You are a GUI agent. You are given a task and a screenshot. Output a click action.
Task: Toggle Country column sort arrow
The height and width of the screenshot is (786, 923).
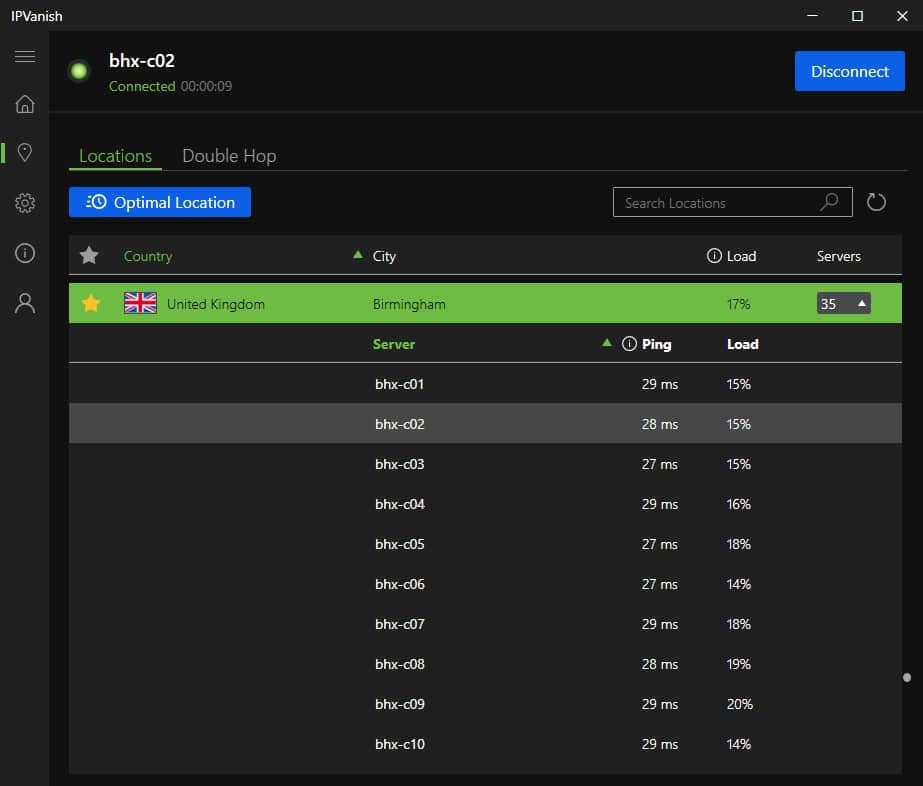pos(357,254)
